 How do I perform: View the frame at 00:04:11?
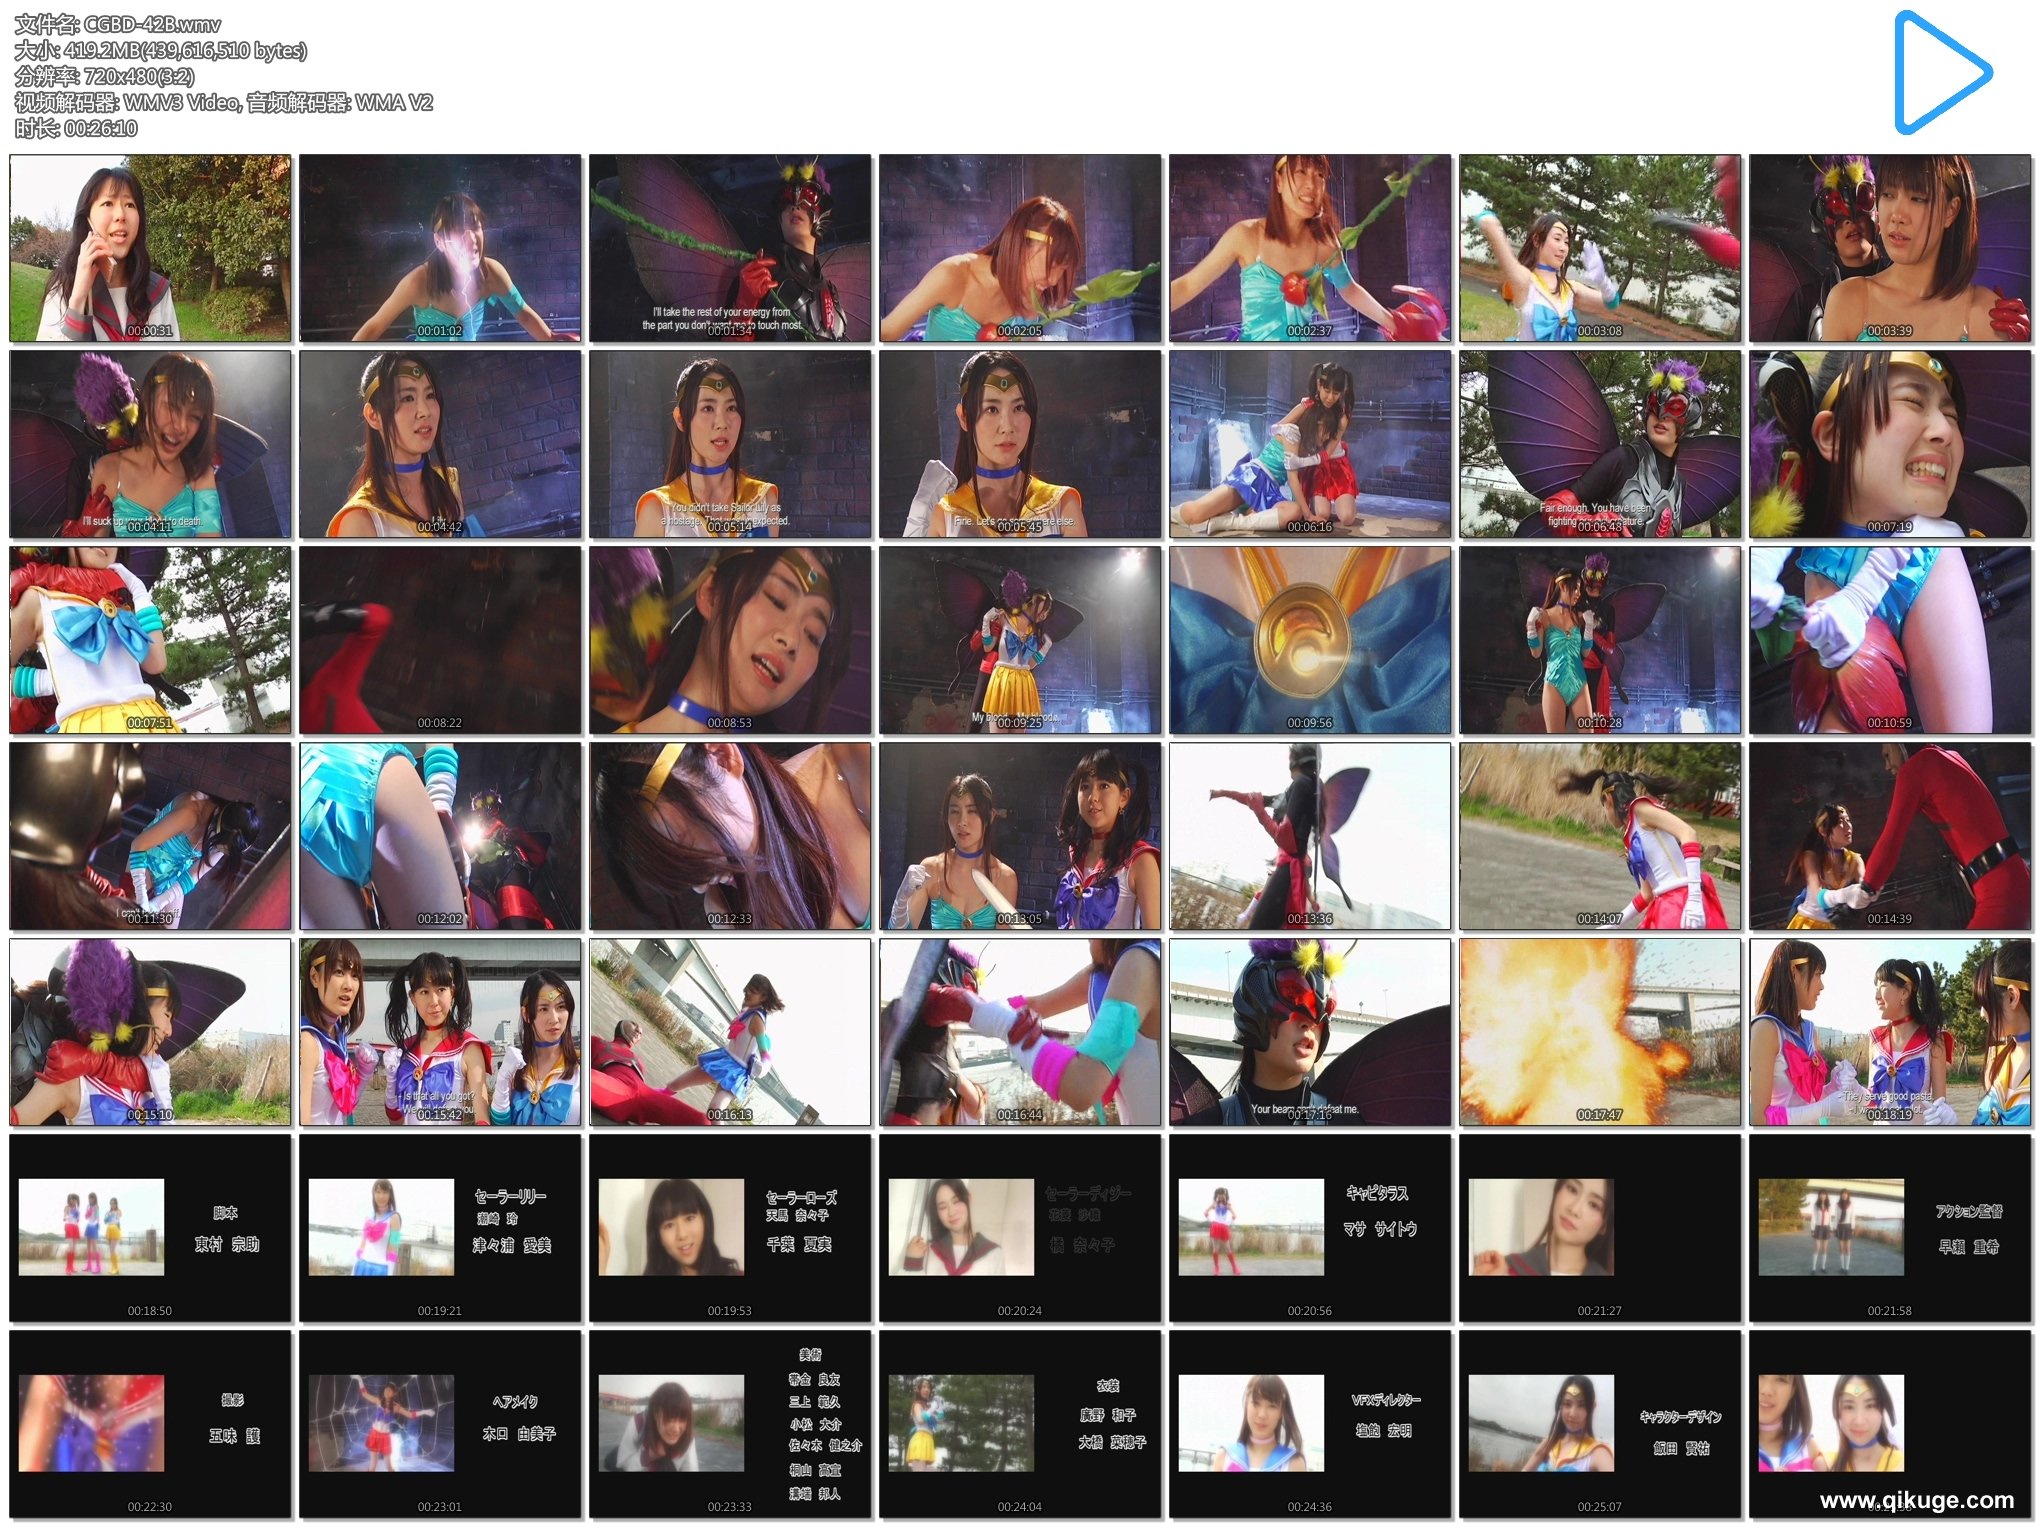pyautogui.click(x=150, y=444)
